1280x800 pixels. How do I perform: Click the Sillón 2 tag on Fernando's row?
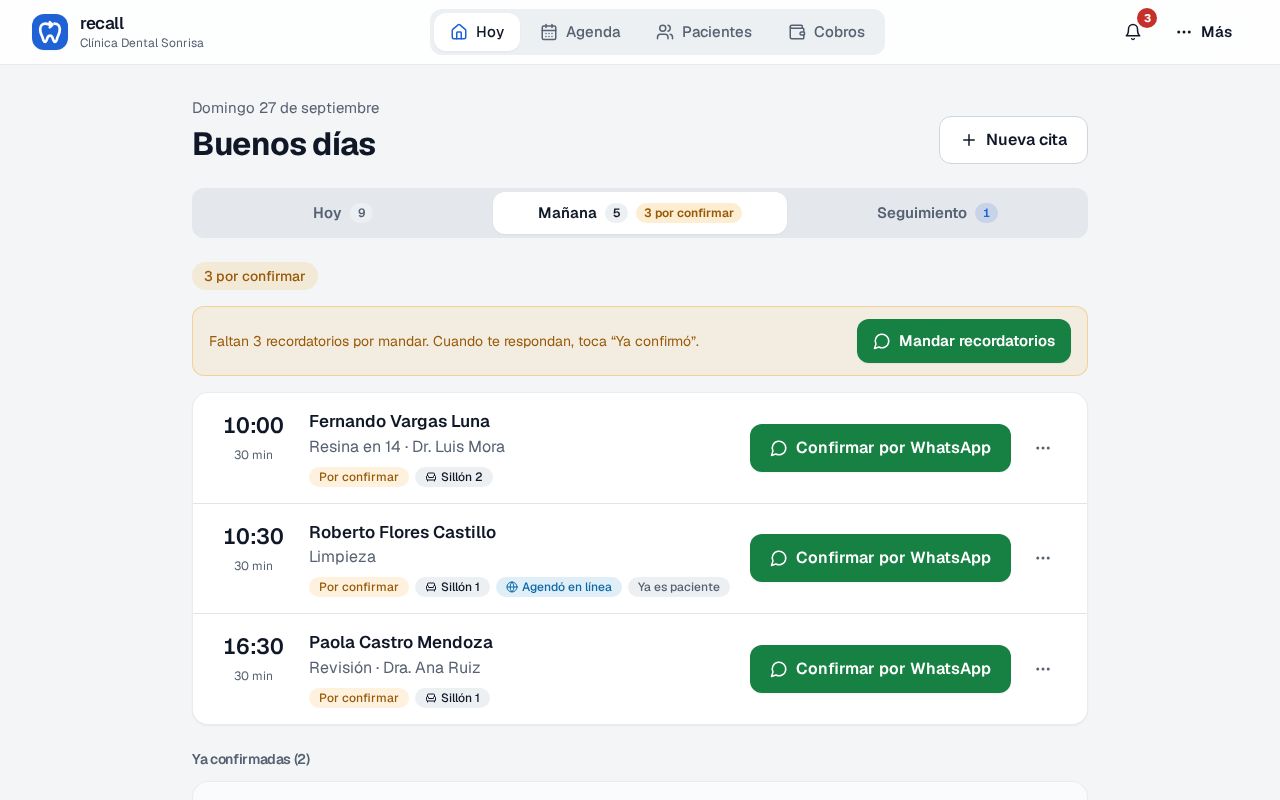[x=454, y=477]
